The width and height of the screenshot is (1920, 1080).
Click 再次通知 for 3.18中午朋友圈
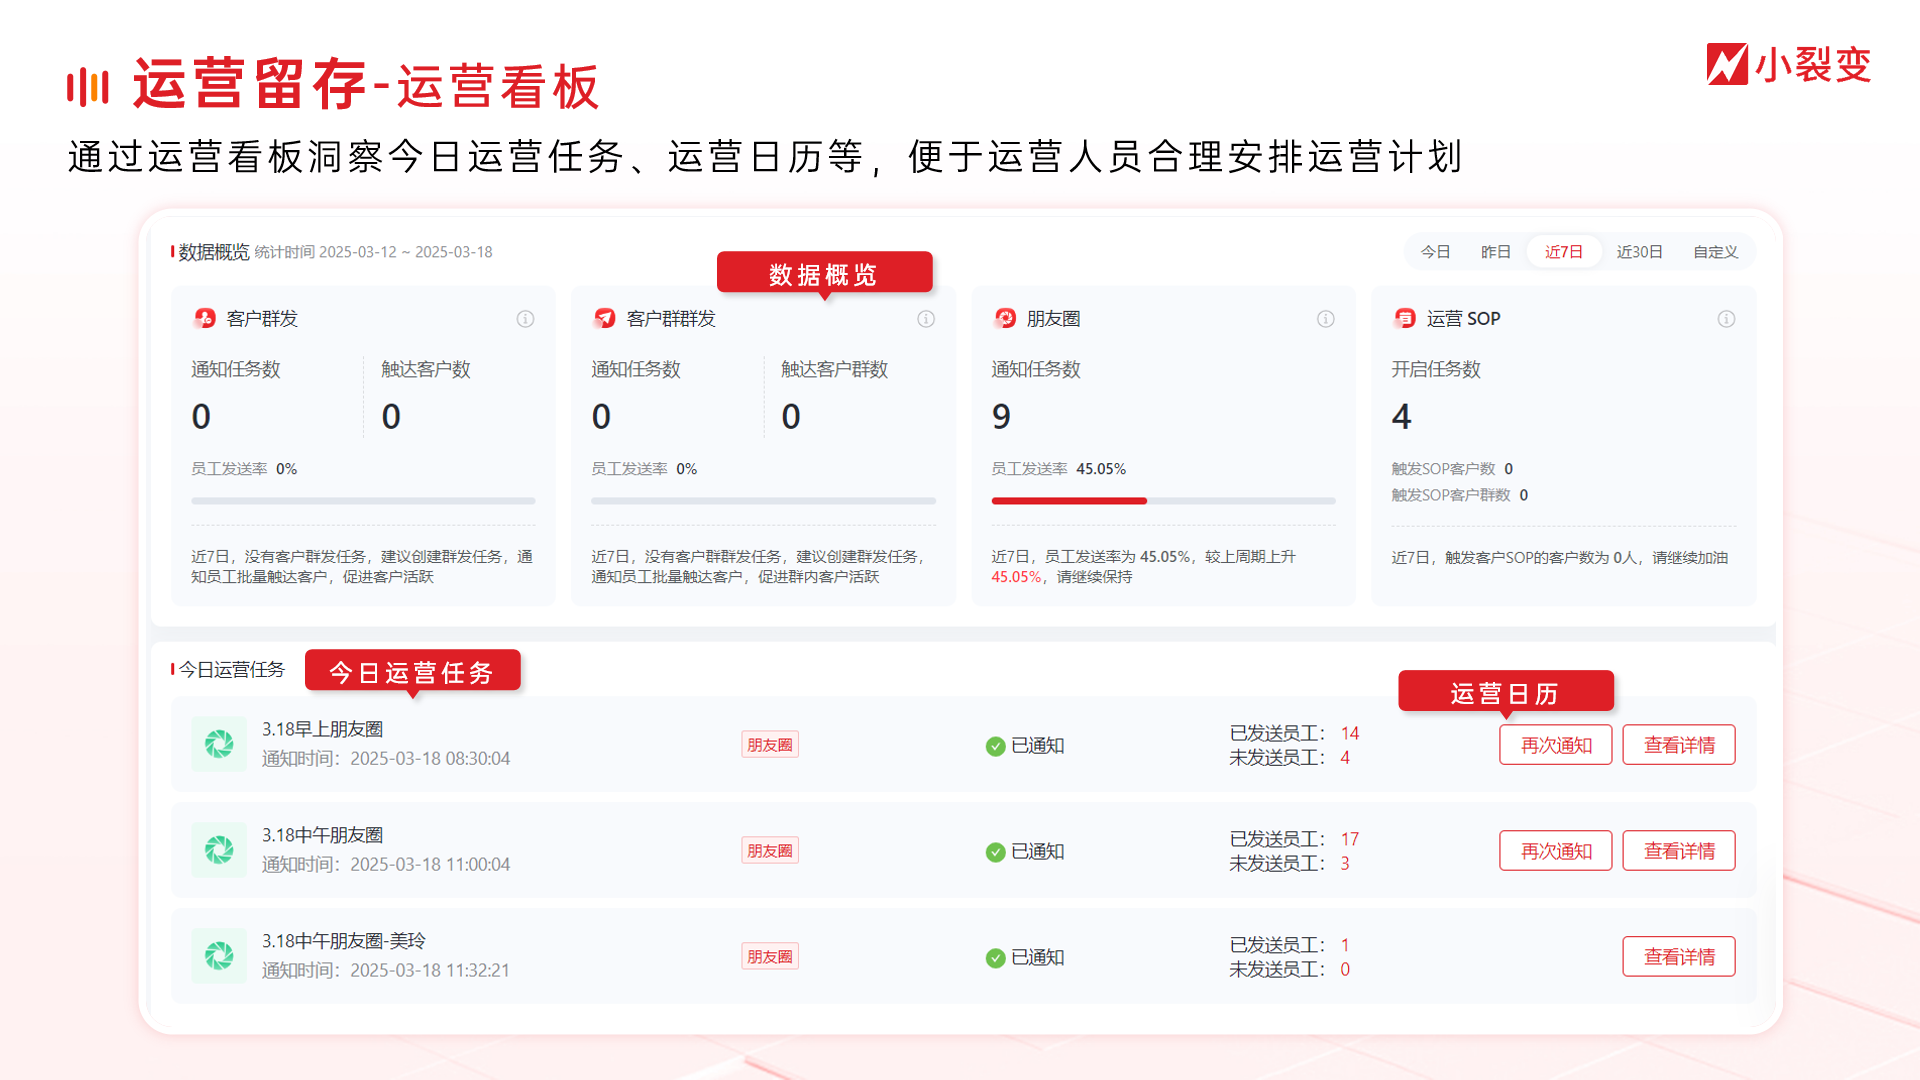pos(1555,851)
